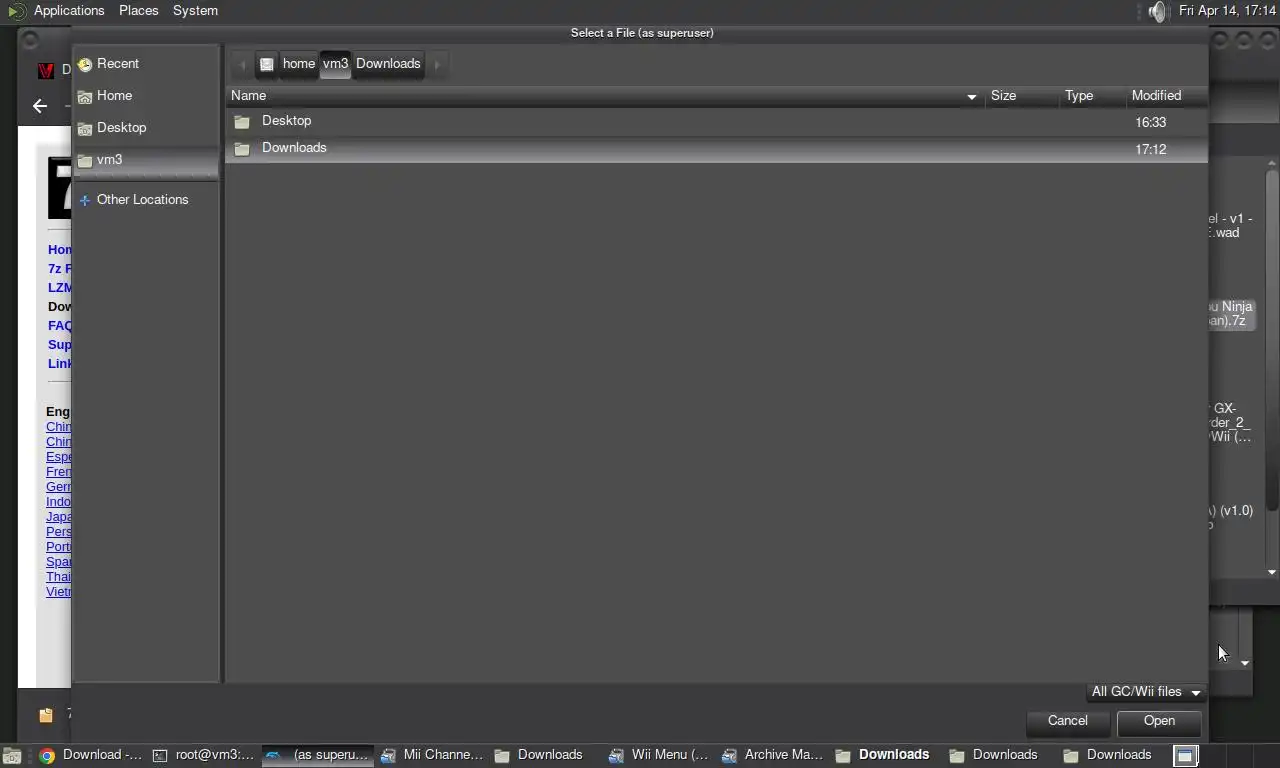
Task: Cancel the file selection dialog
Action: [1067, 721]
